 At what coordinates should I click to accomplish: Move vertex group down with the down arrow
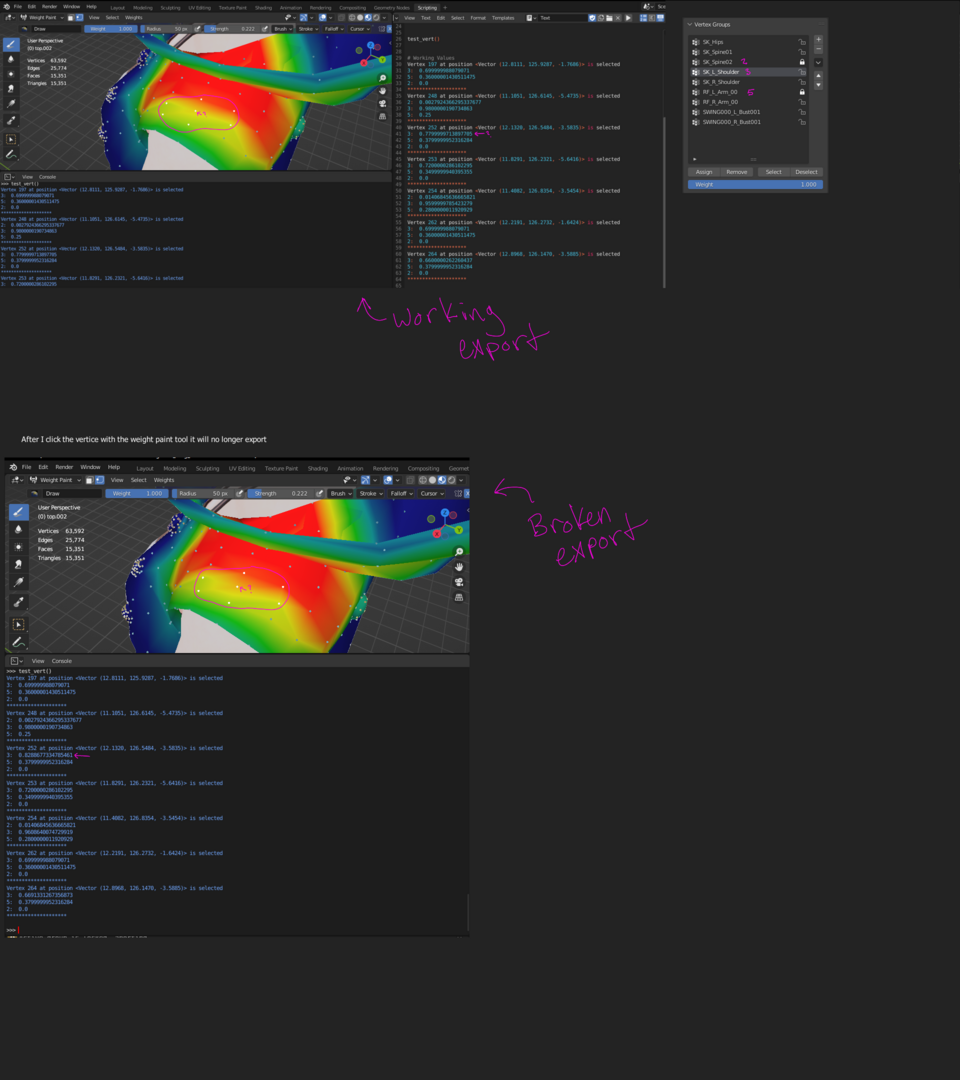pyautogui.click(x=818, y=85)
